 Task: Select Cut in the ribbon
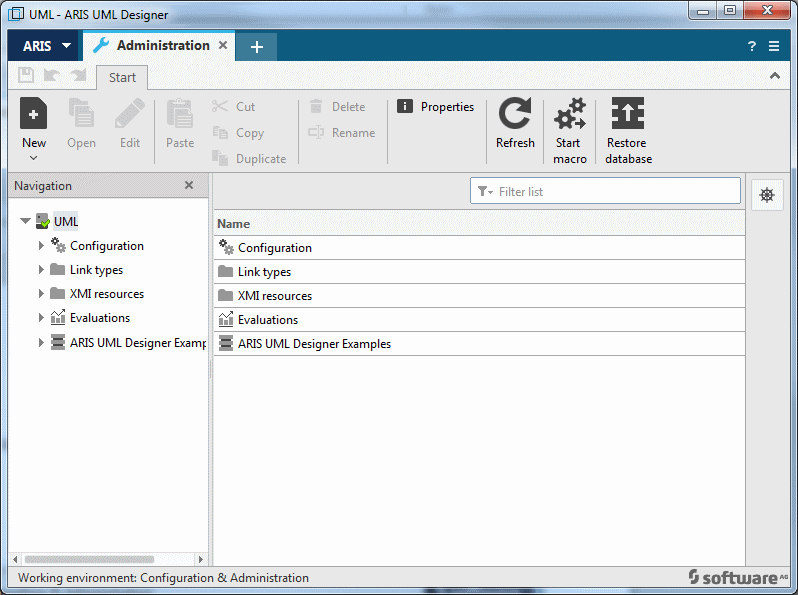[x=234, y=106]
